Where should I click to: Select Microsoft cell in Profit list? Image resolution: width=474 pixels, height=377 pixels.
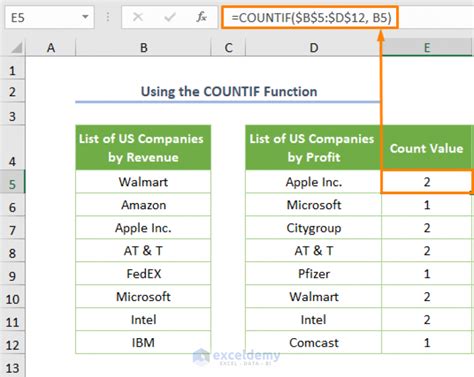point(313,205)
